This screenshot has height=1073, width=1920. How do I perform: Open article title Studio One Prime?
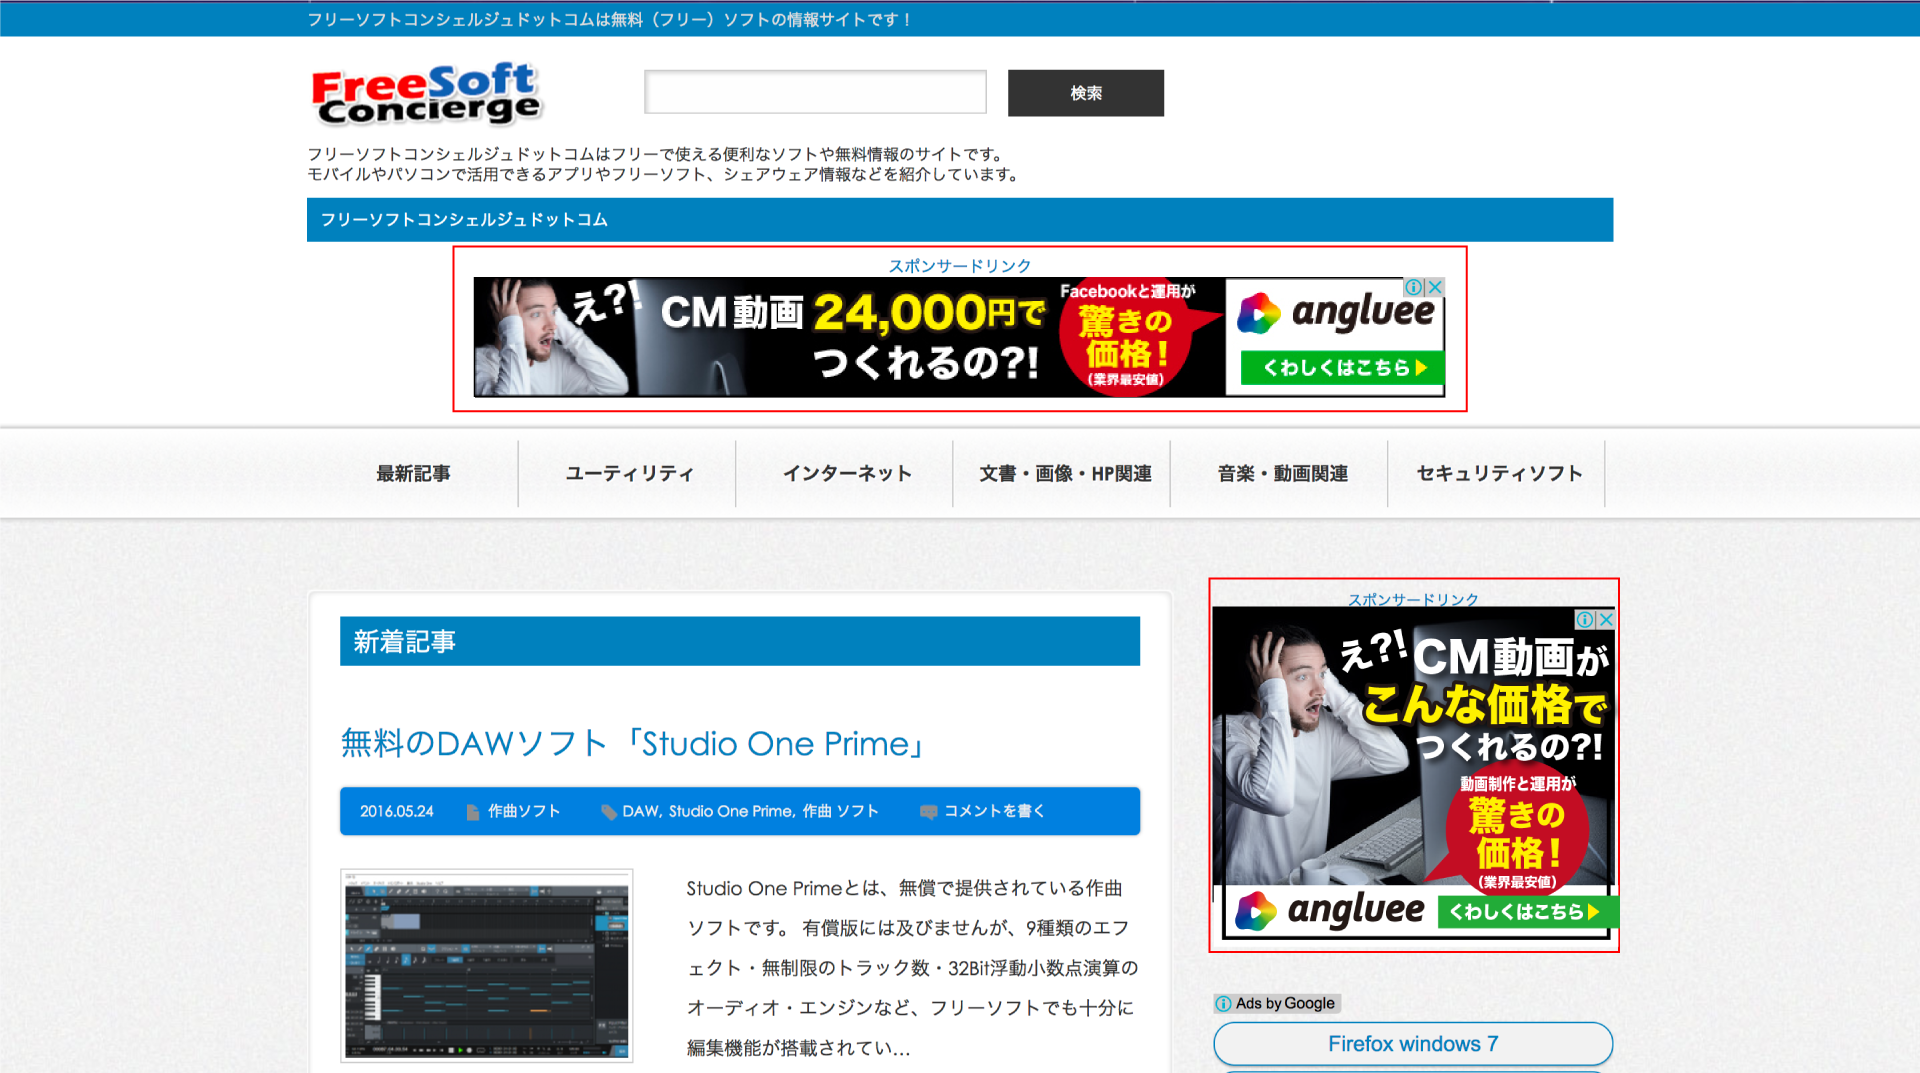coord(632,744)
